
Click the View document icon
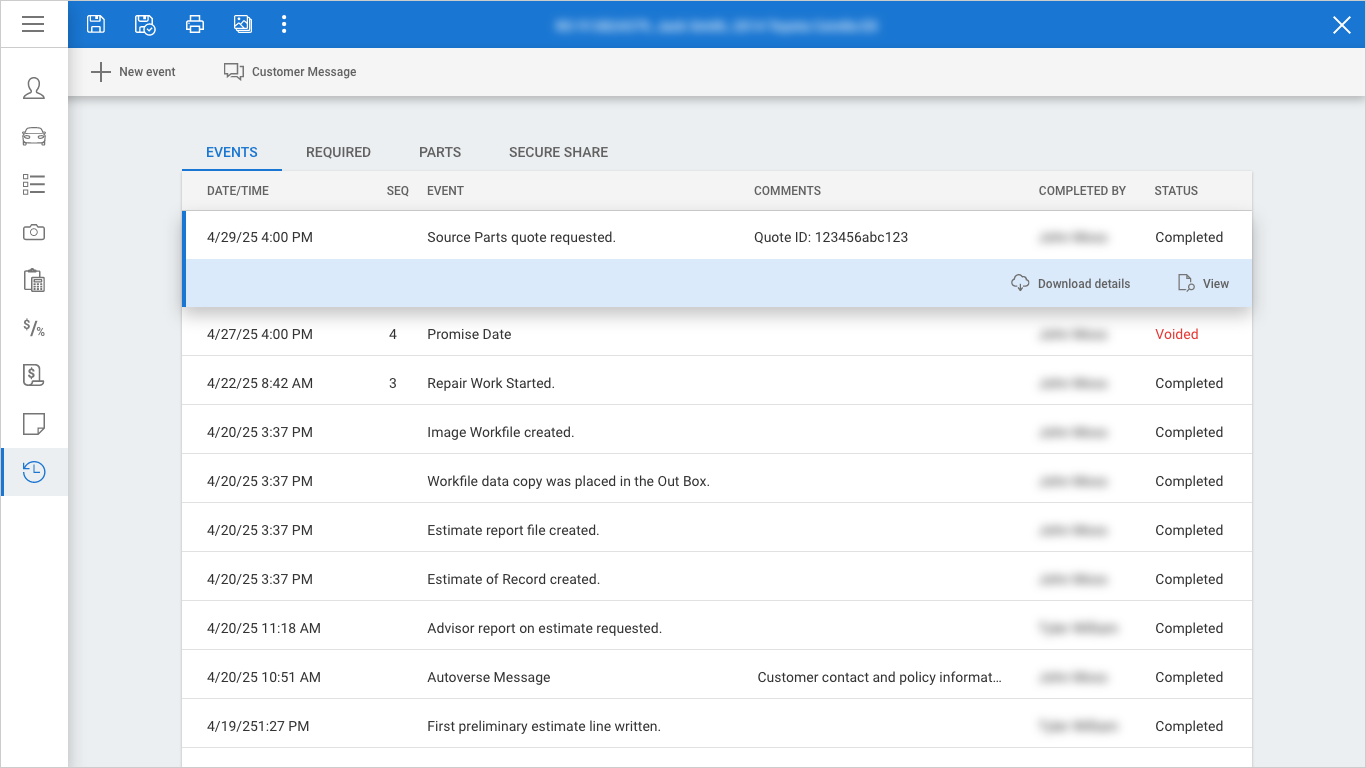pos(1186,283)
